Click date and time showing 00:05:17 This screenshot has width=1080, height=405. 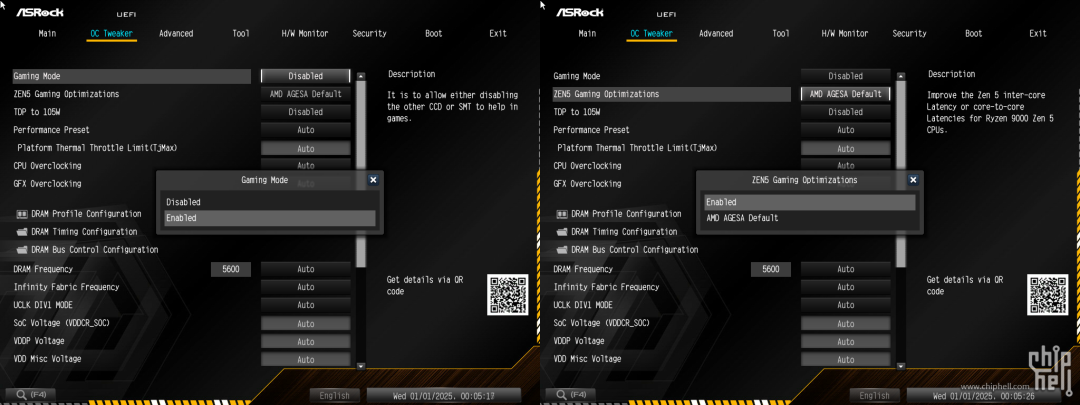click(x=444, y=395)
